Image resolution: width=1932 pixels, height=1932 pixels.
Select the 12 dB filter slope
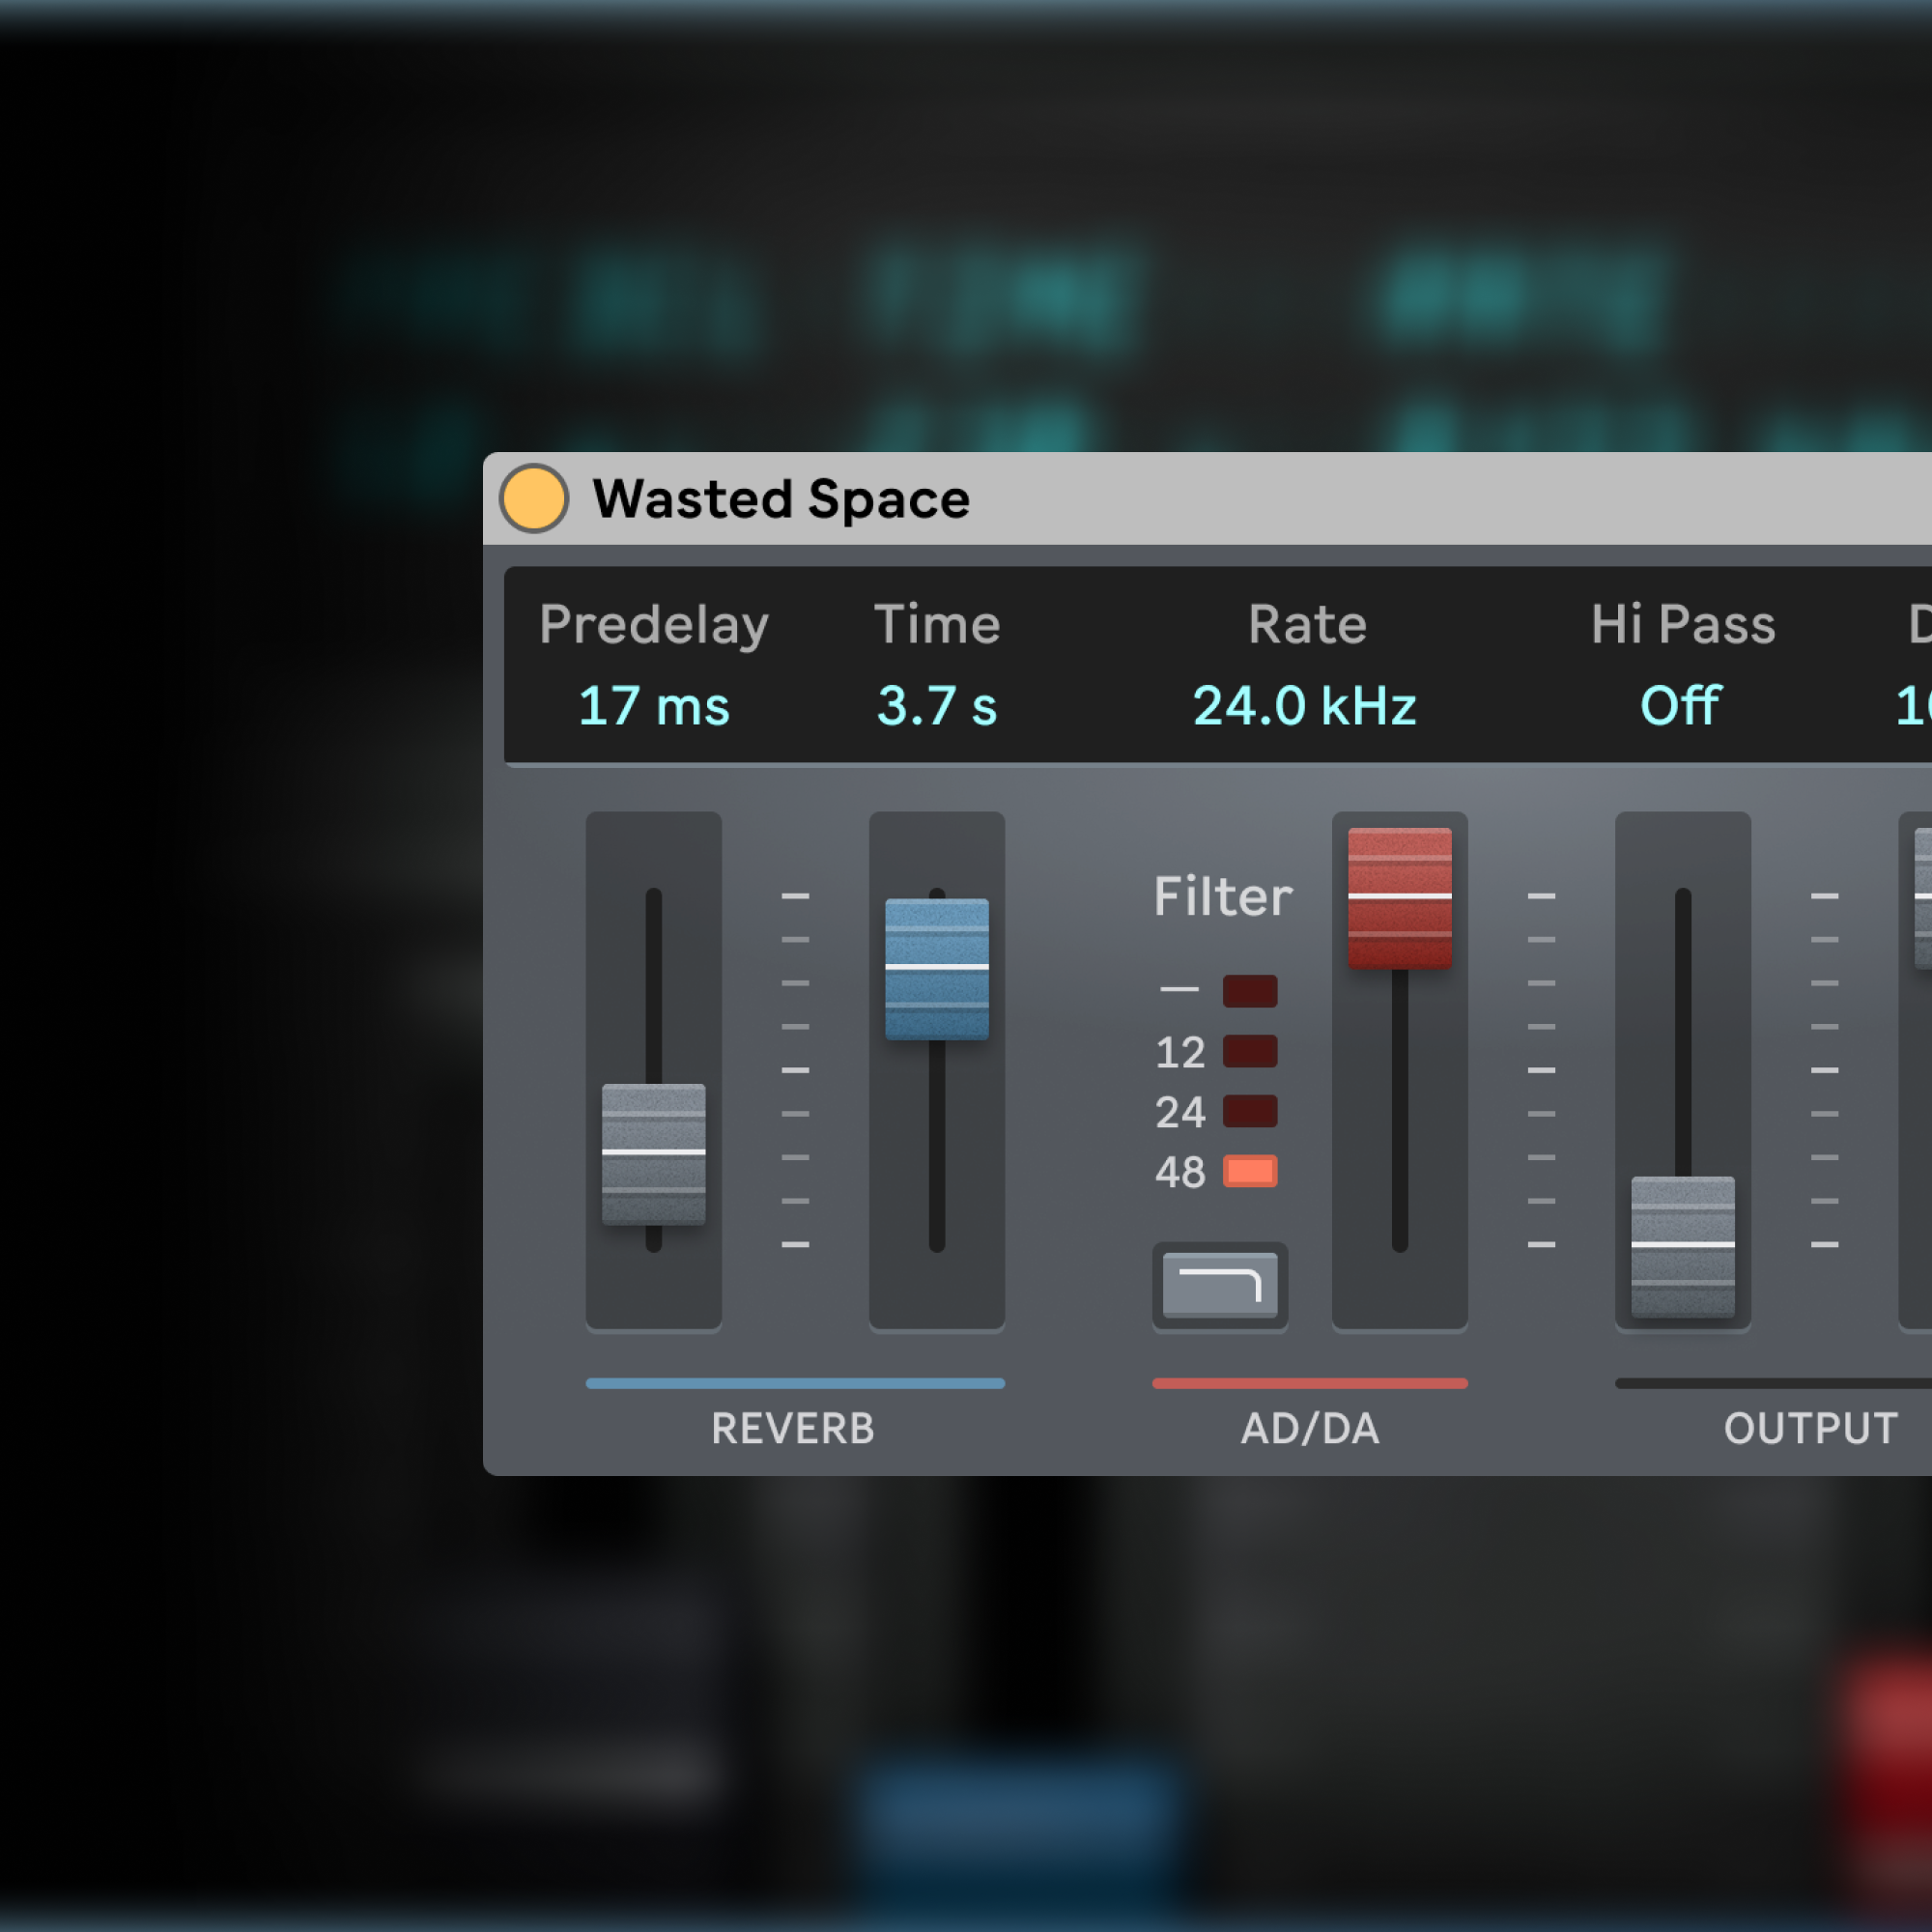click(1249, 1051)
